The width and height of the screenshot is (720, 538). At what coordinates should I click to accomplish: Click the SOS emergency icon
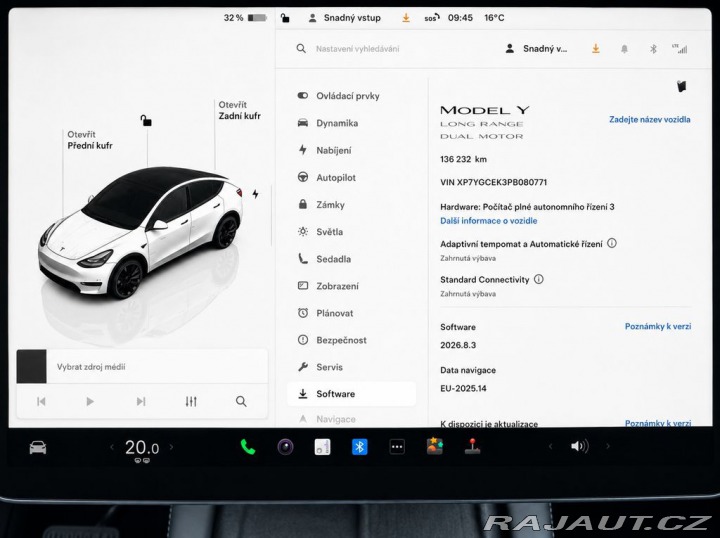pyautogui.click(x=432, y=18)
